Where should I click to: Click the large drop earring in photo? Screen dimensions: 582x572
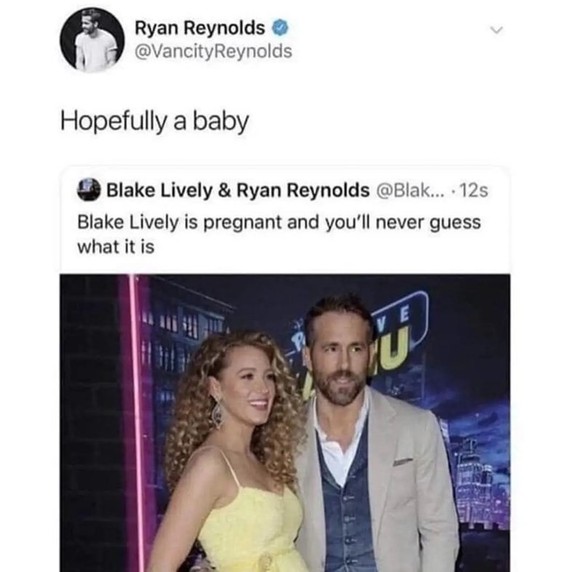pos(218,412)
